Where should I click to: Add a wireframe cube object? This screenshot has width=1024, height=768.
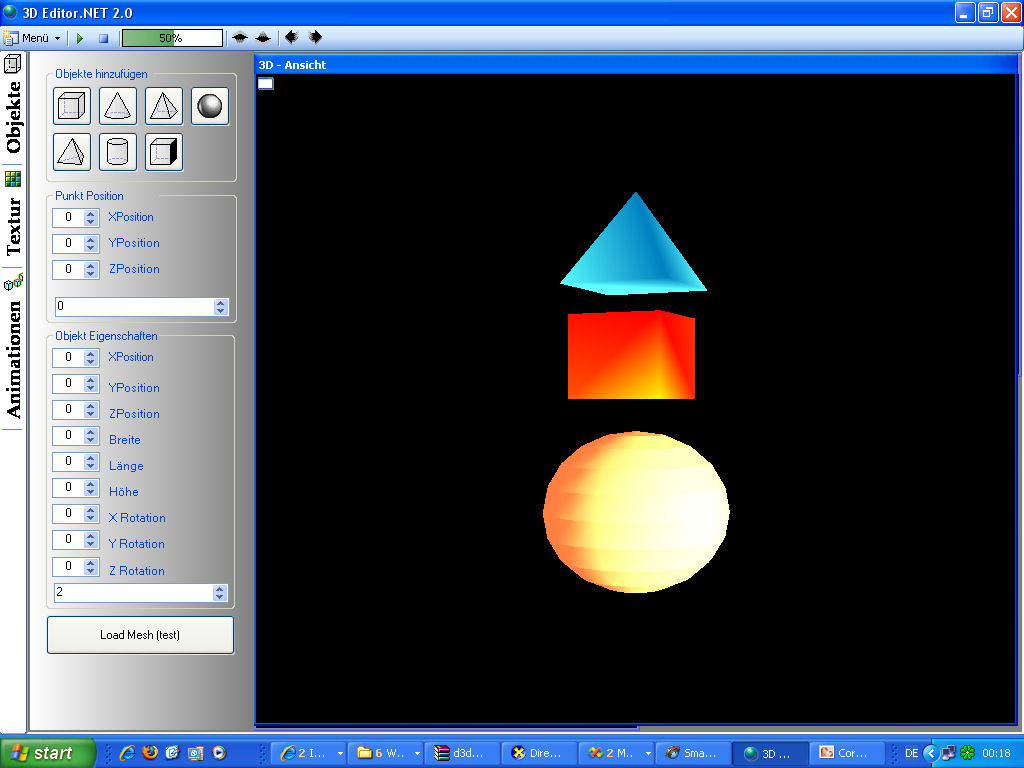click(72, 106)
